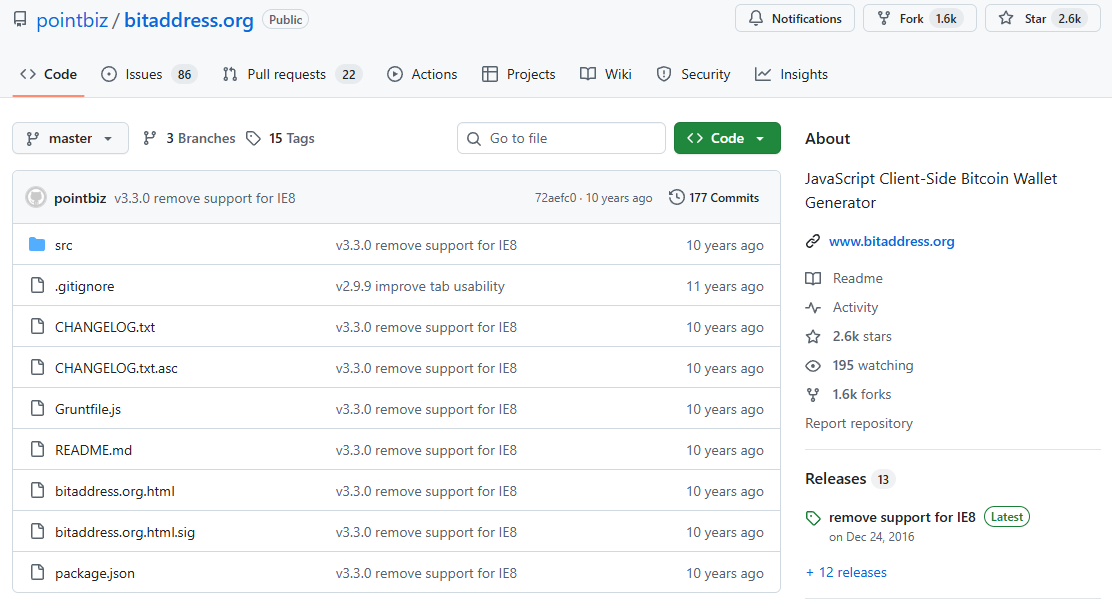Expand the master branch dropdown
Image resolution: width=1112 pixels, height=607 pixels.
(70, 138)
